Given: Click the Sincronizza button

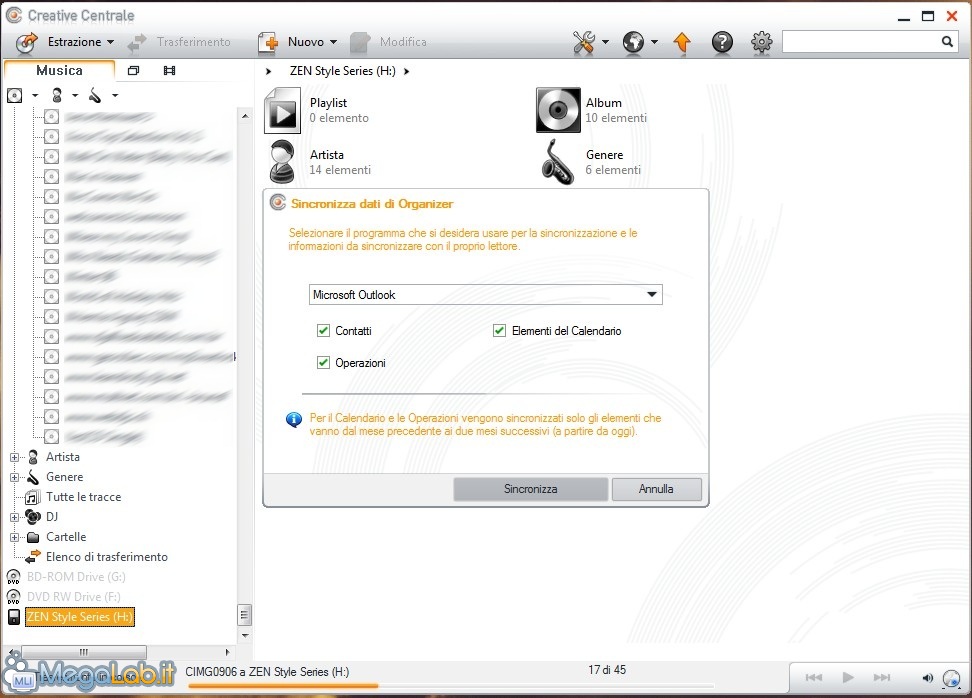Looking at the screenshot, I should tap(531, 489).
